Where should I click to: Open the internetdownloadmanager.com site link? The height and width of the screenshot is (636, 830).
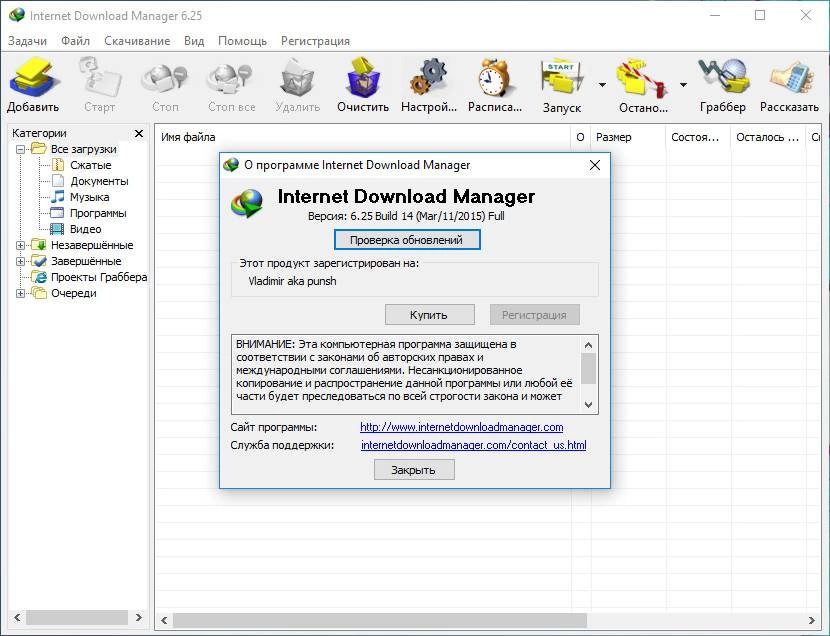462,427
